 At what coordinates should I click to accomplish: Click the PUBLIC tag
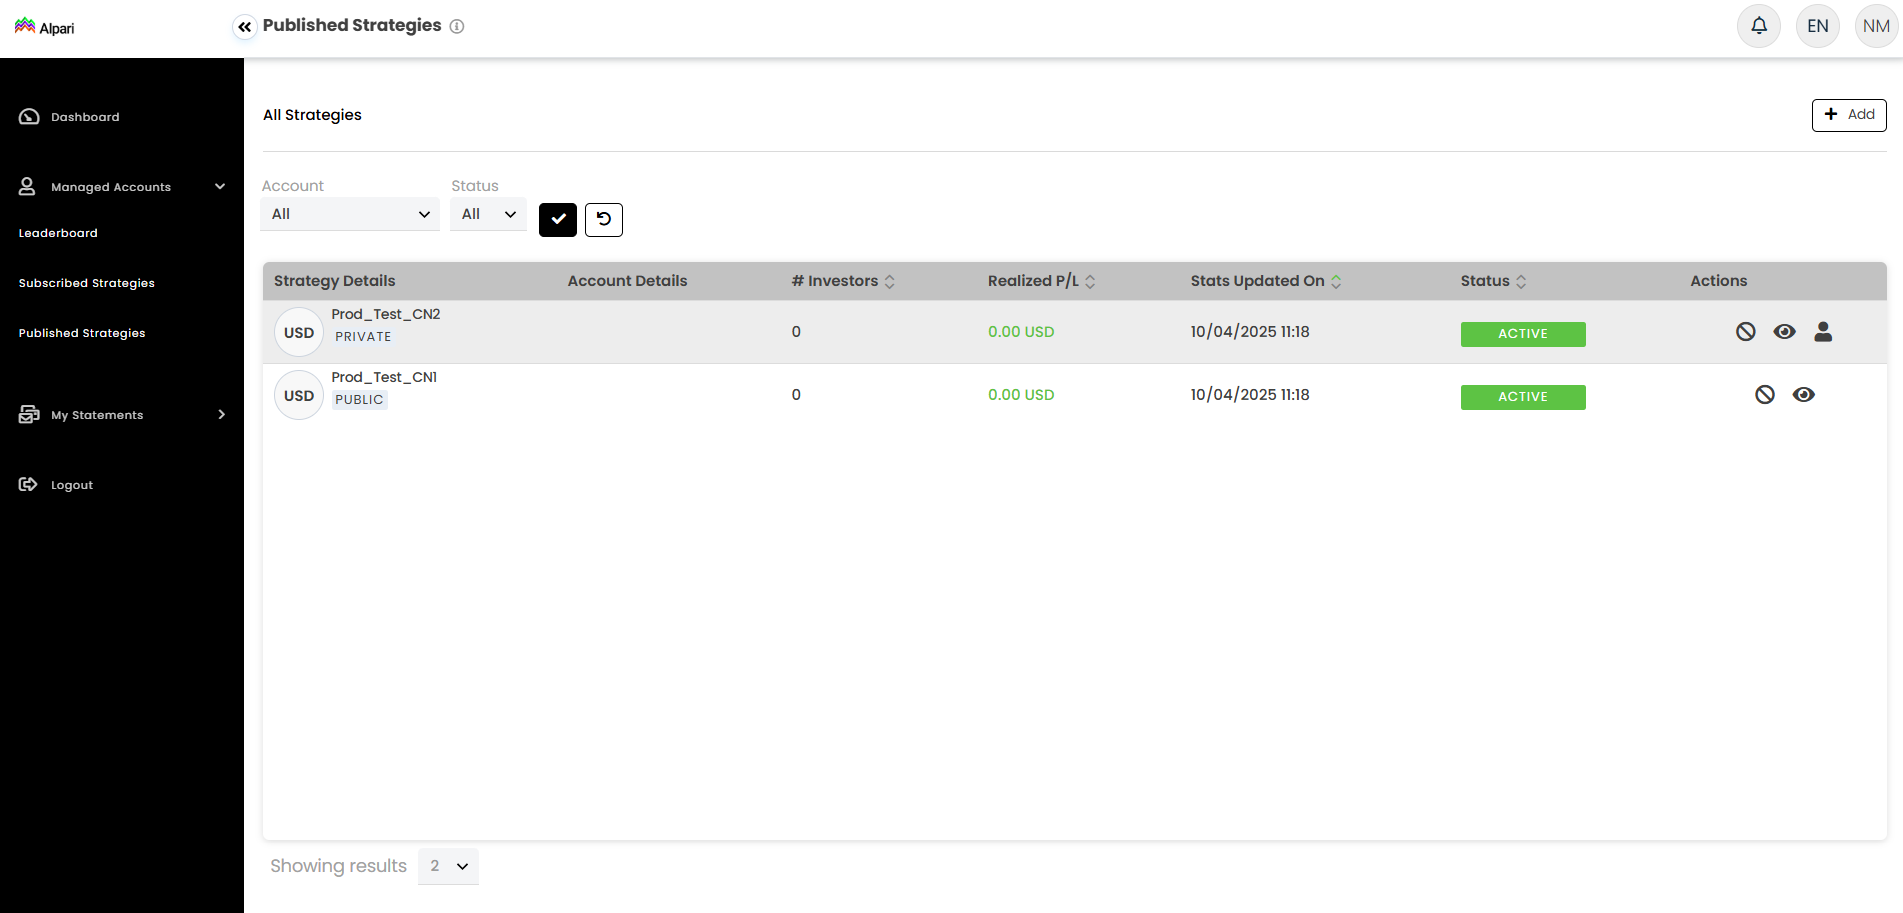[x=359, y=400]
